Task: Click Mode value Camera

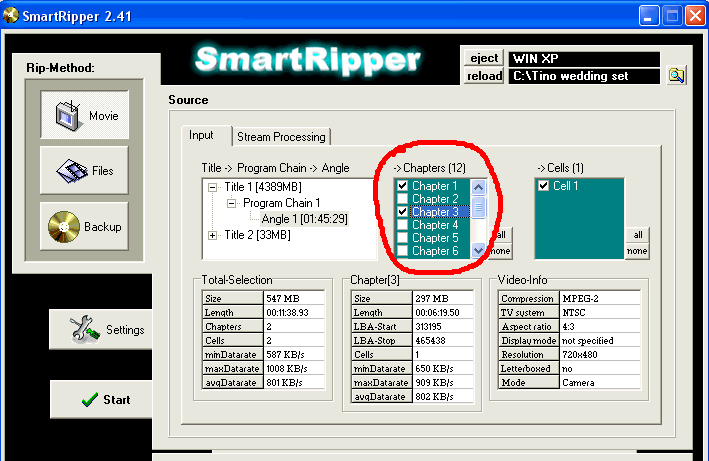Action: (600, 382)
